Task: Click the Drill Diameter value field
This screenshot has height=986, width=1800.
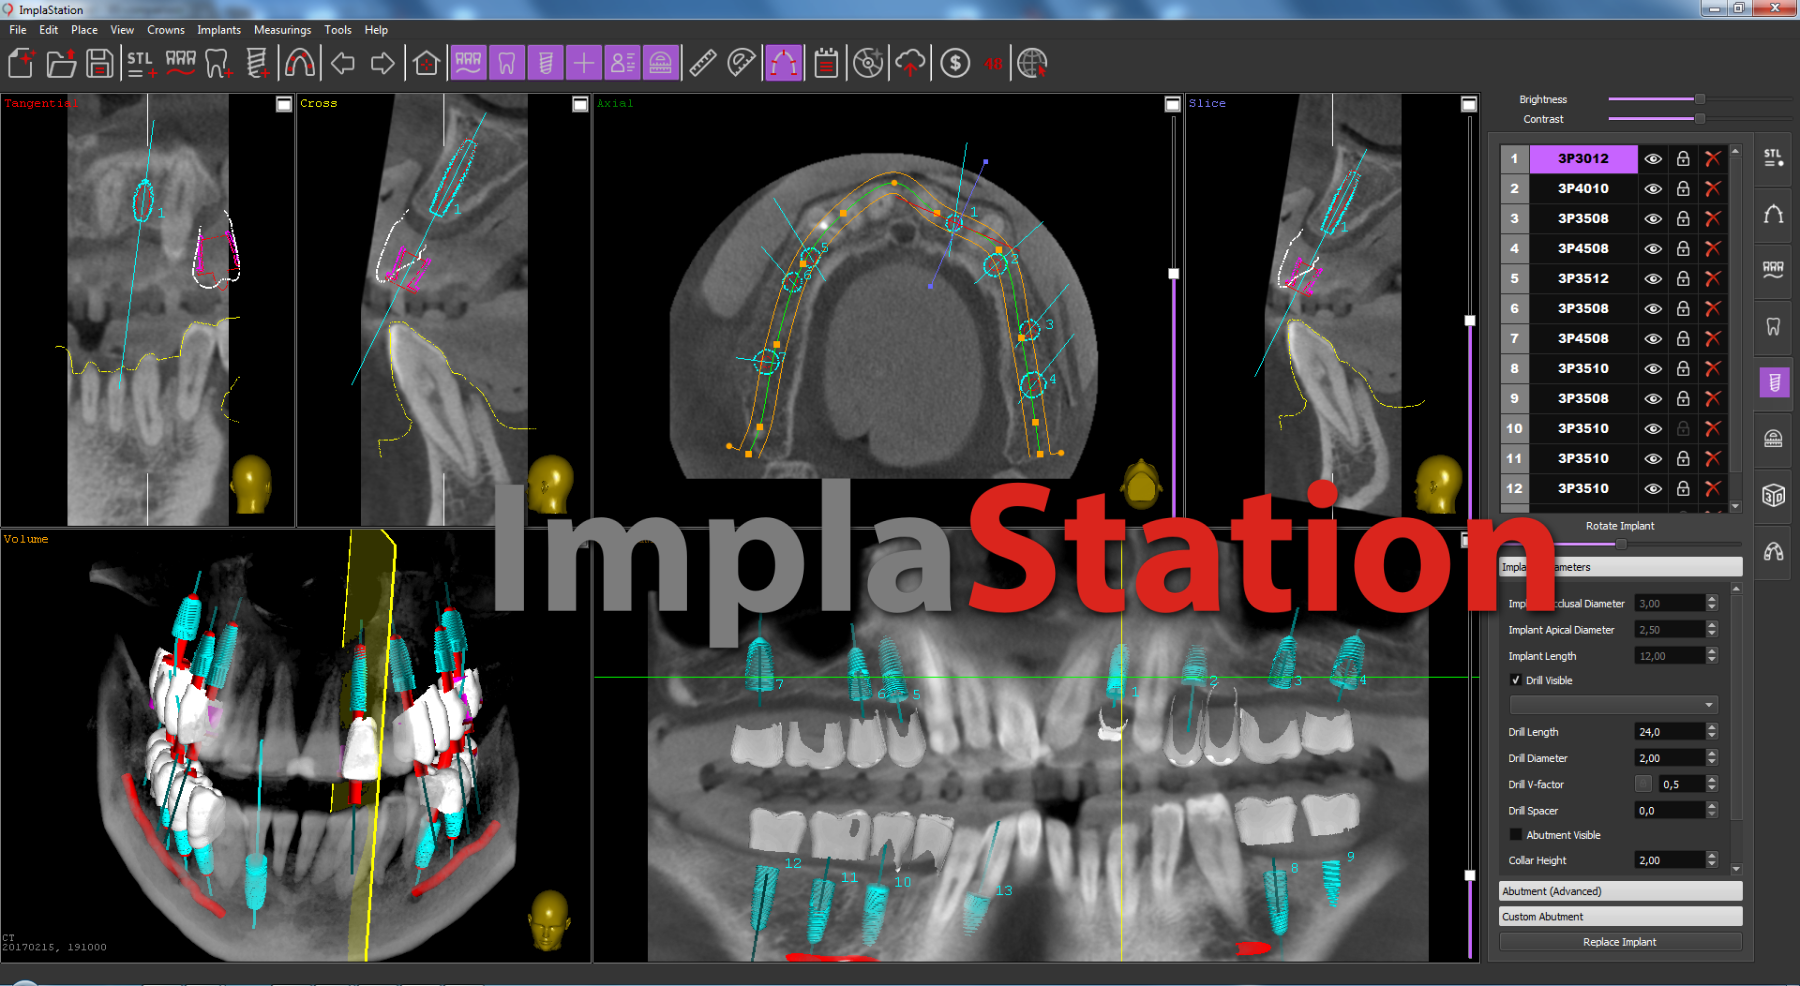Action: (1670, 758)
